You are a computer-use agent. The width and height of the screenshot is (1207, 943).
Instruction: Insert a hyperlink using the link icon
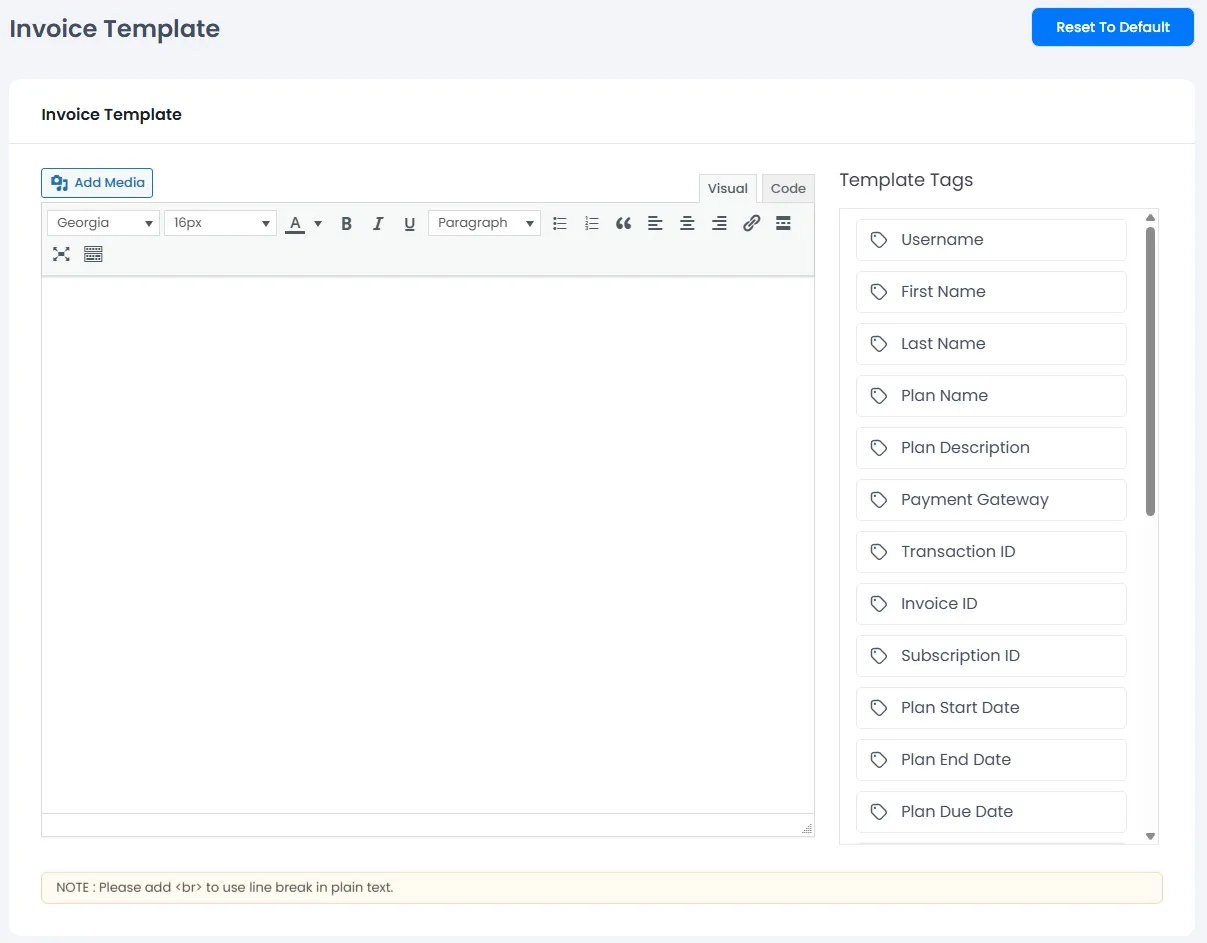coord(751,222)
